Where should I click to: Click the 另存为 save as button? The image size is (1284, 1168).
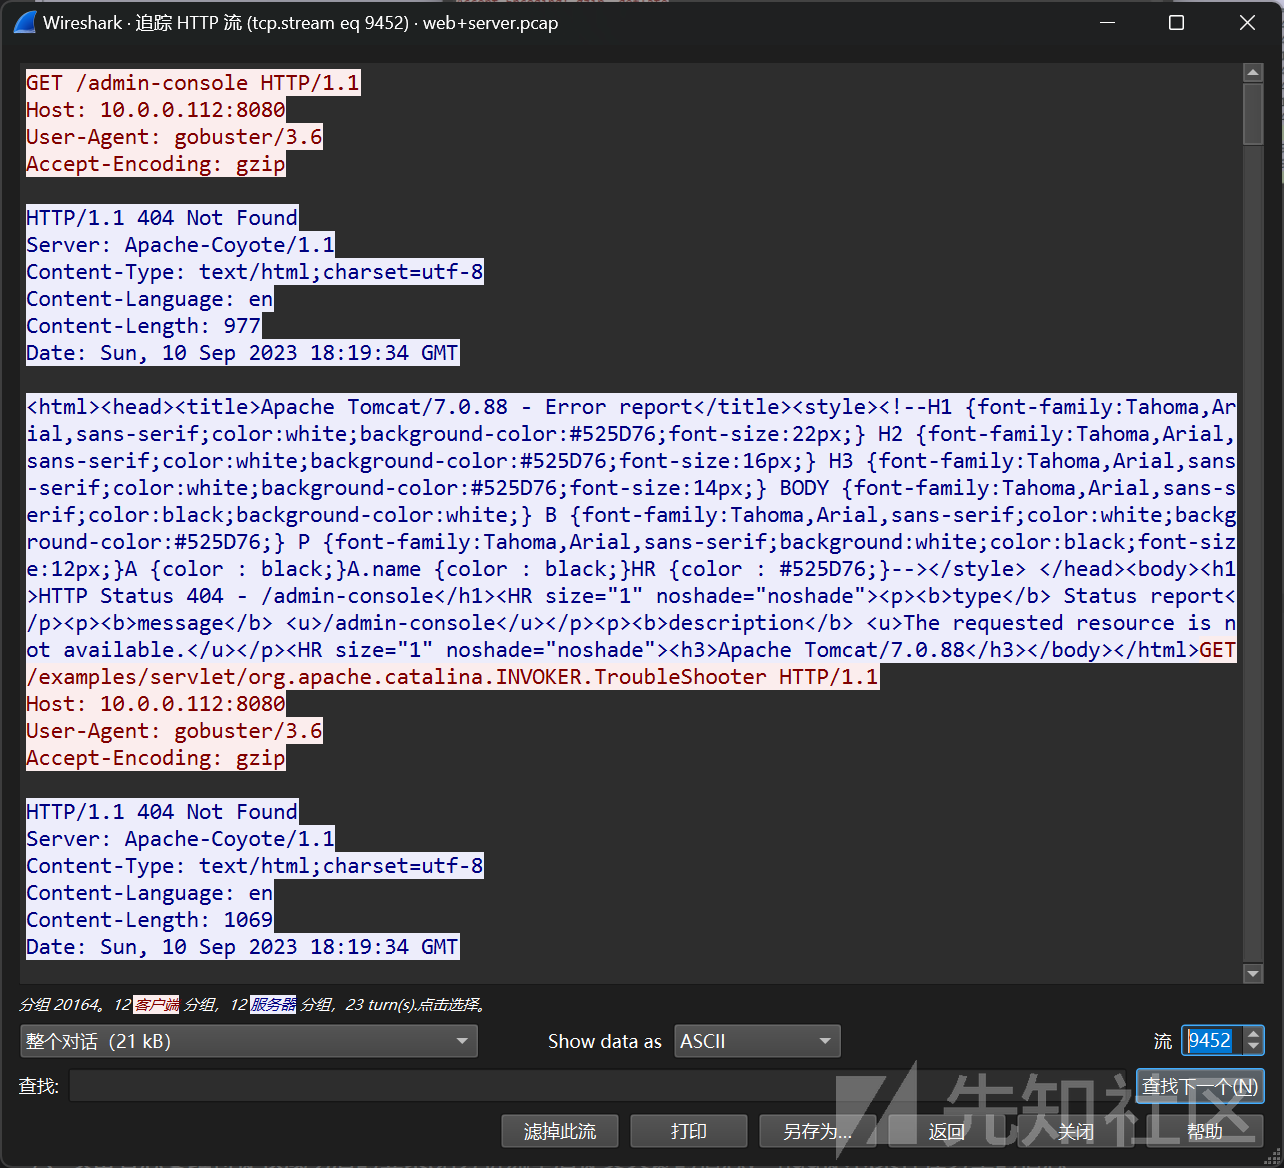coord(818,1131)
